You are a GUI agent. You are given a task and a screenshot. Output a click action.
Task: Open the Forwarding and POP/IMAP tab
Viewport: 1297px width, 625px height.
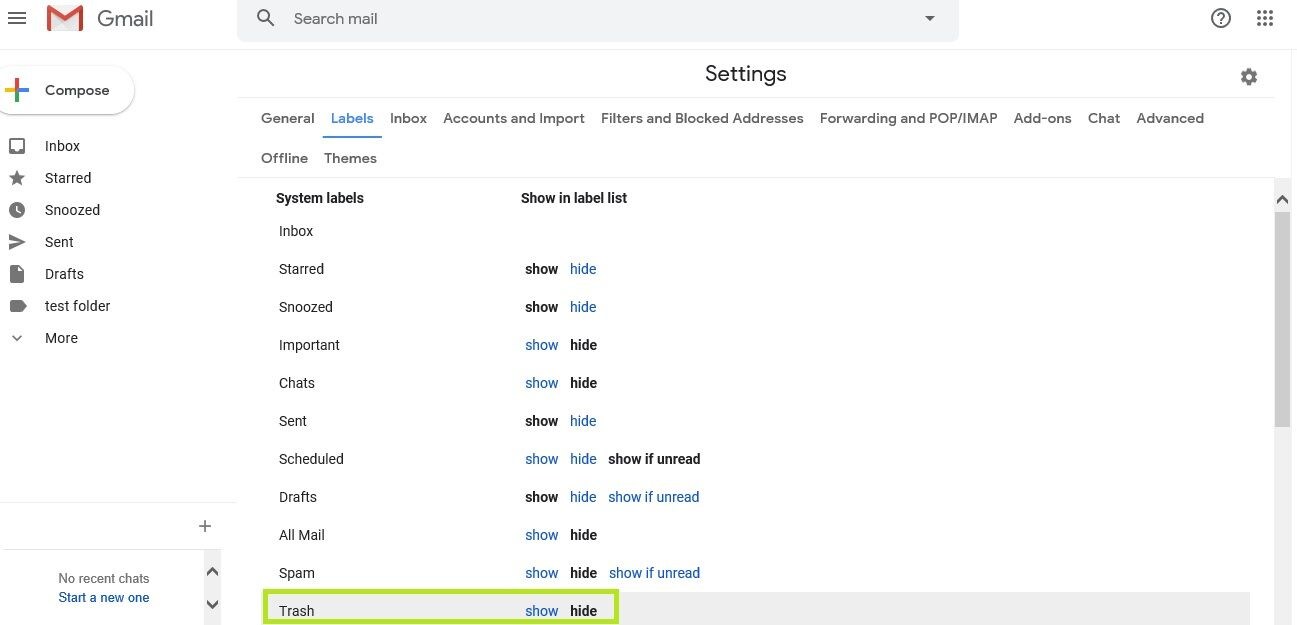click(x=908, y=118)
